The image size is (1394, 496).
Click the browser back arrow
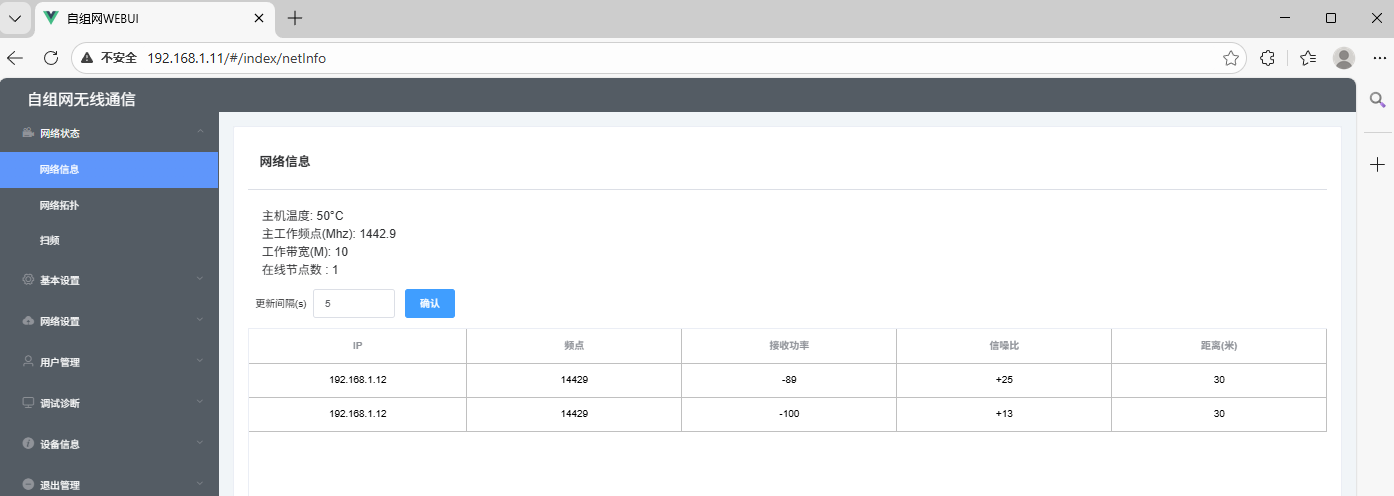pos(15,58)
